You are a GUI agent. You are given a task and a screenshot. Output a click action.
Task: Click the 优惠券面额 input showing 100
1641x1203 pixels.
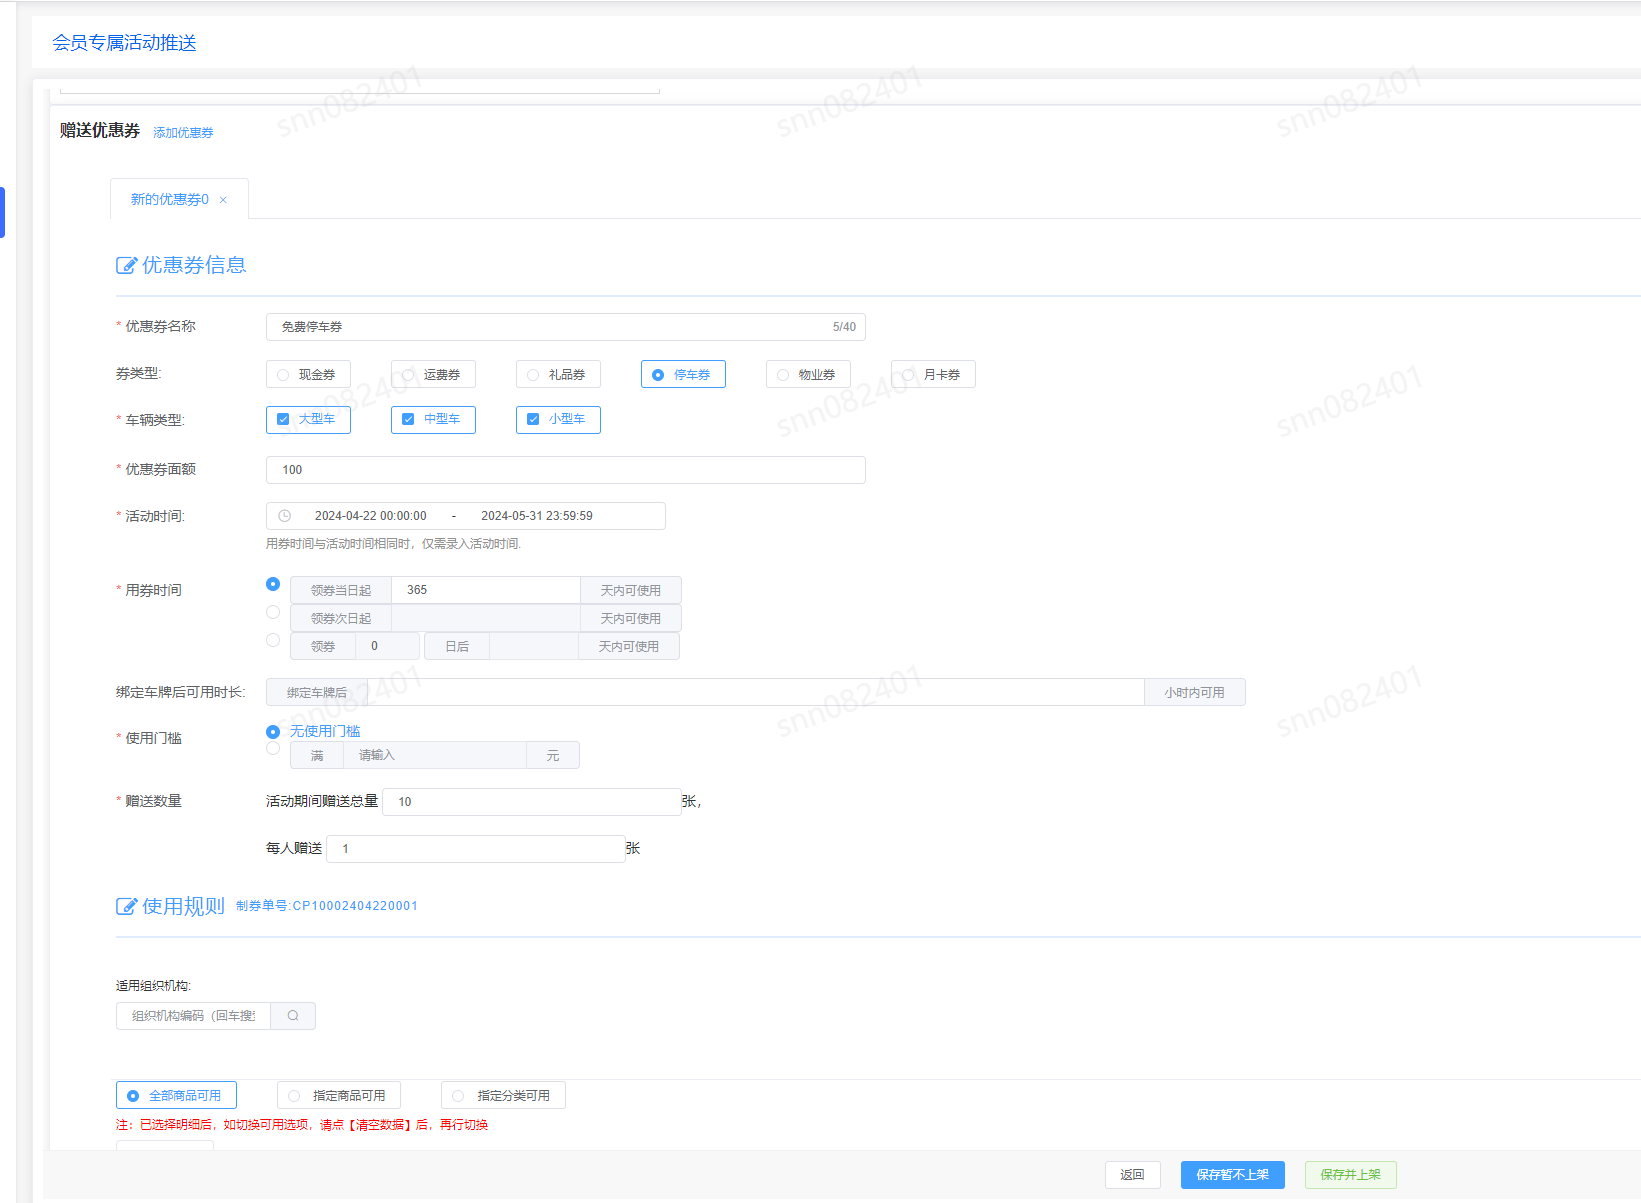(x=566, y=470)
